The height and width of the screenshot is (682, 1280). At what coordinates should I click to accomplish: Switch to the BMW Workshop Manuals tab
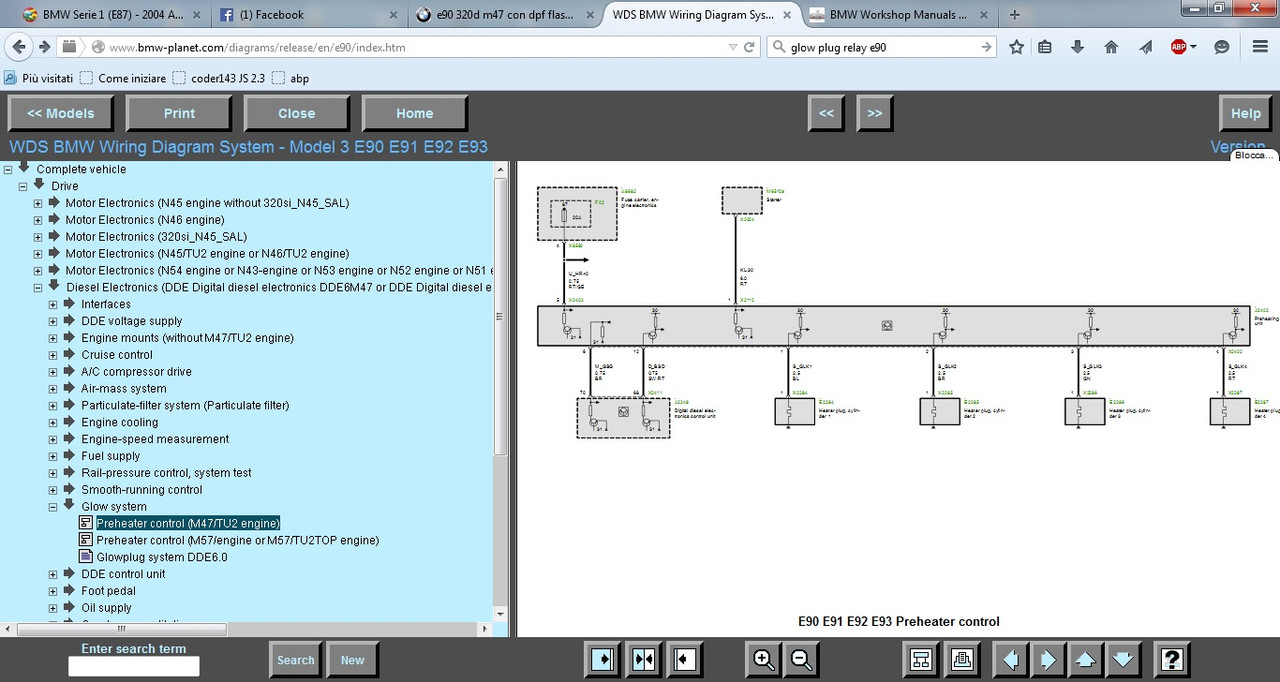coord(898,15)
